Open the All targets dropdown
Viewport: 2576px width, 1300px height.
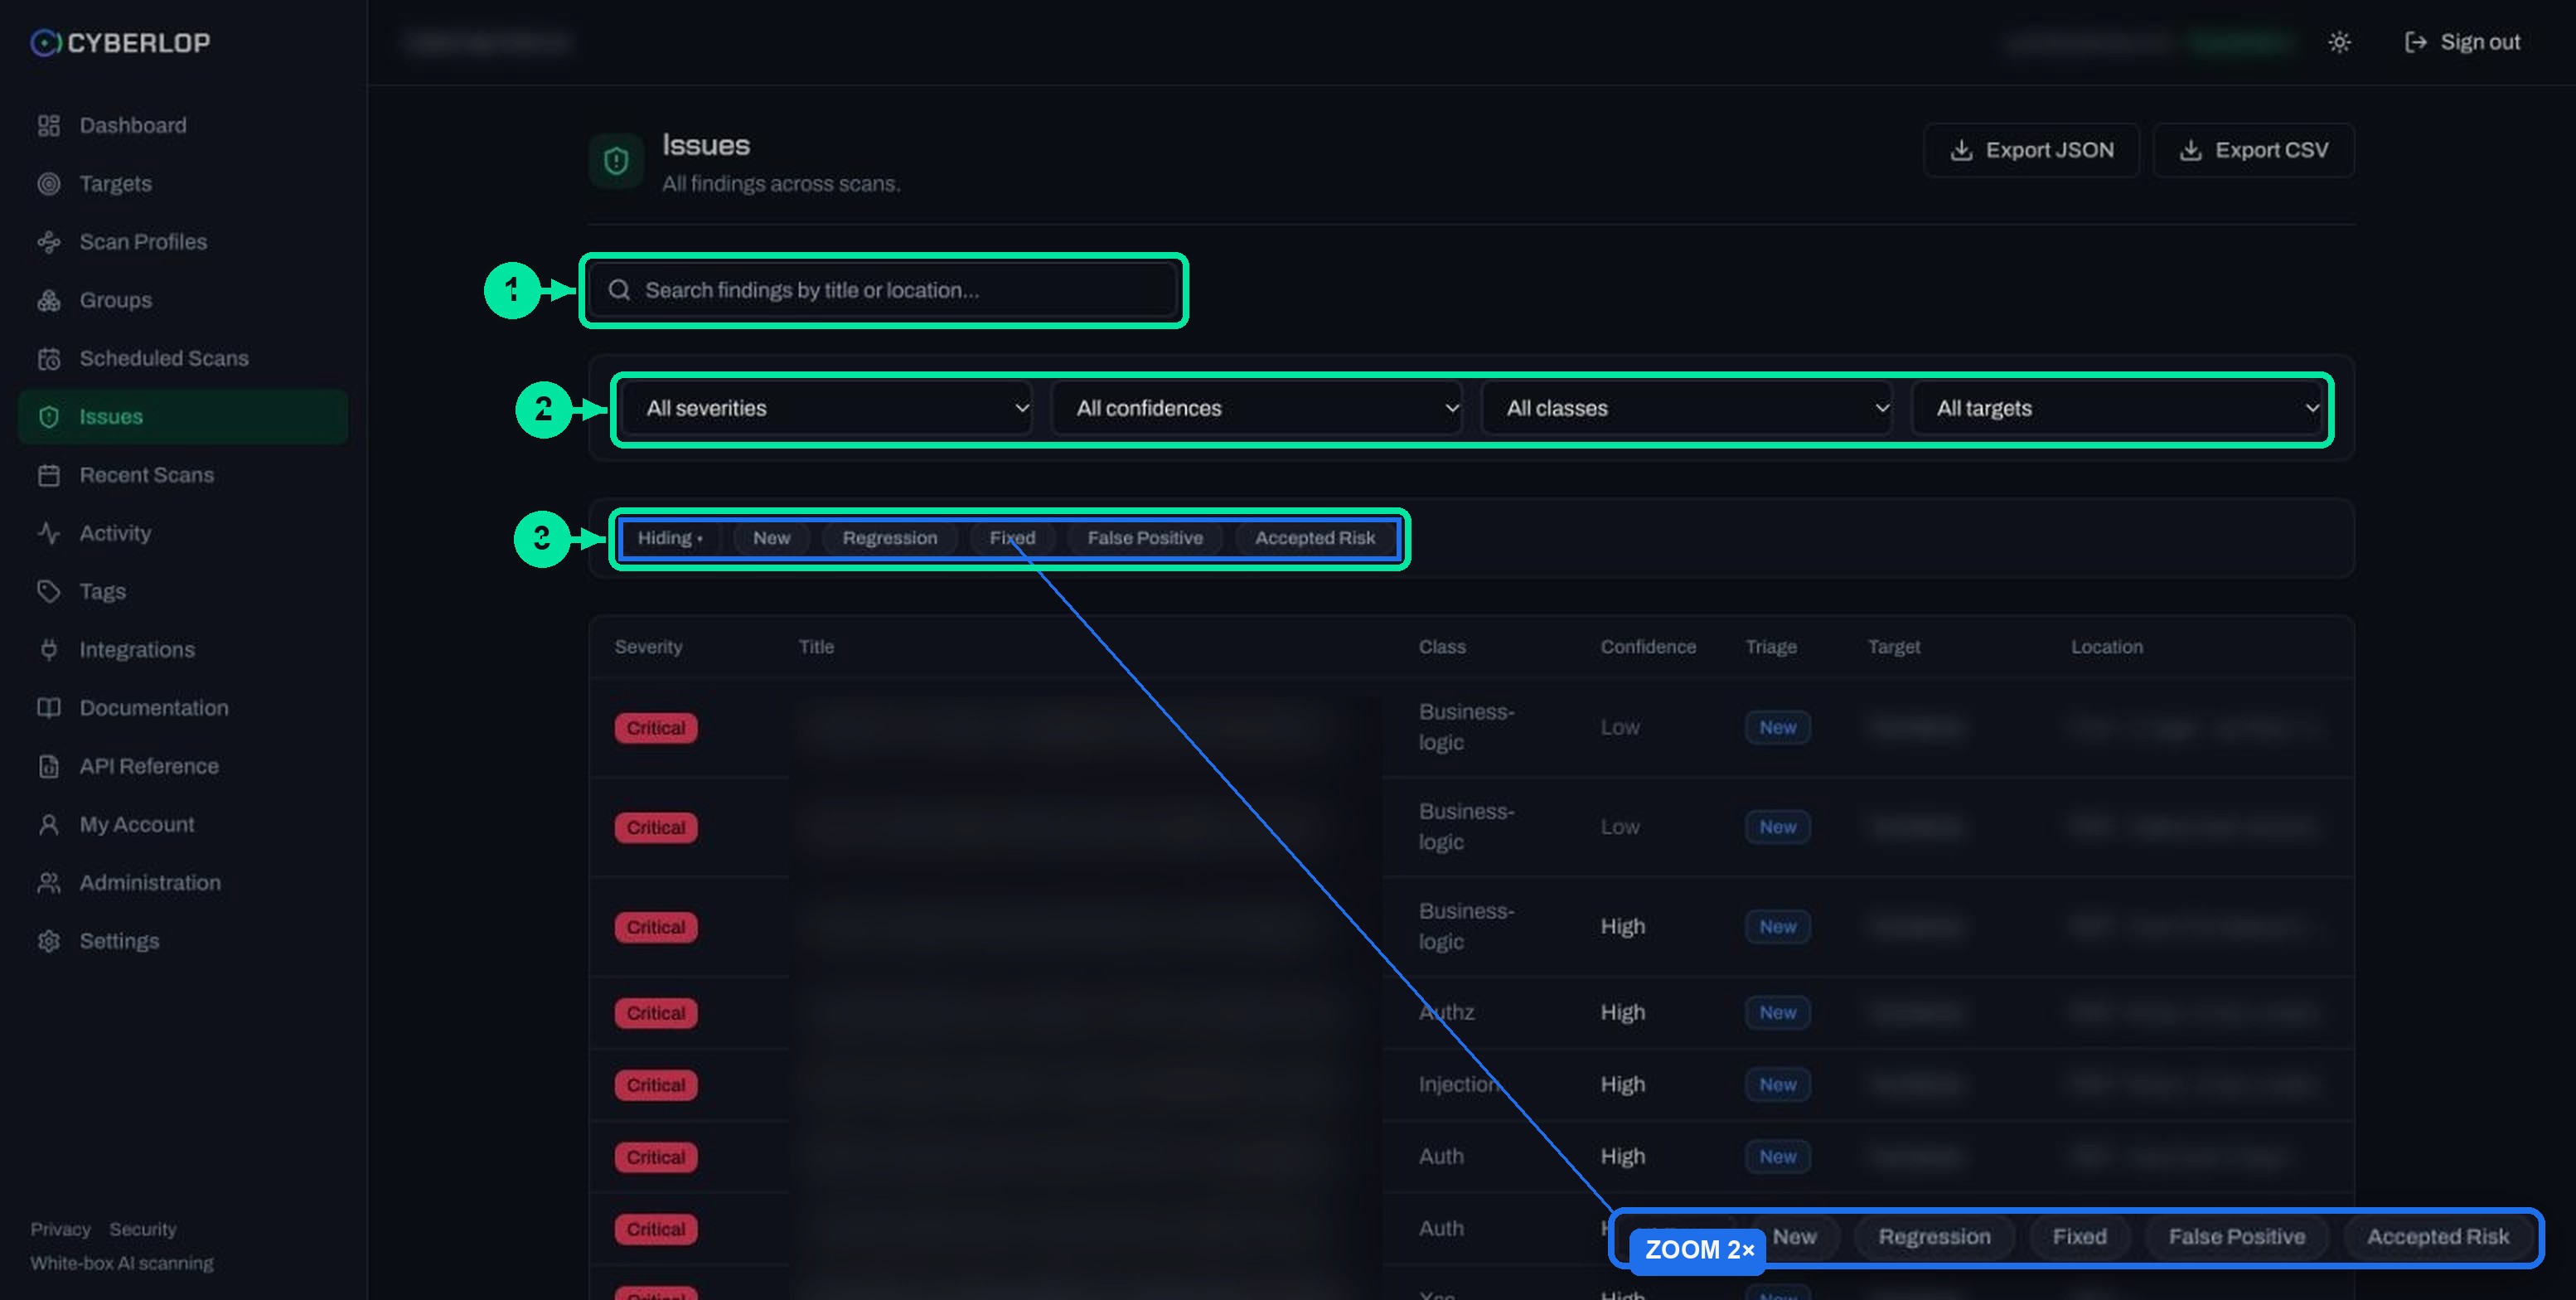[x=2117, y=408]
